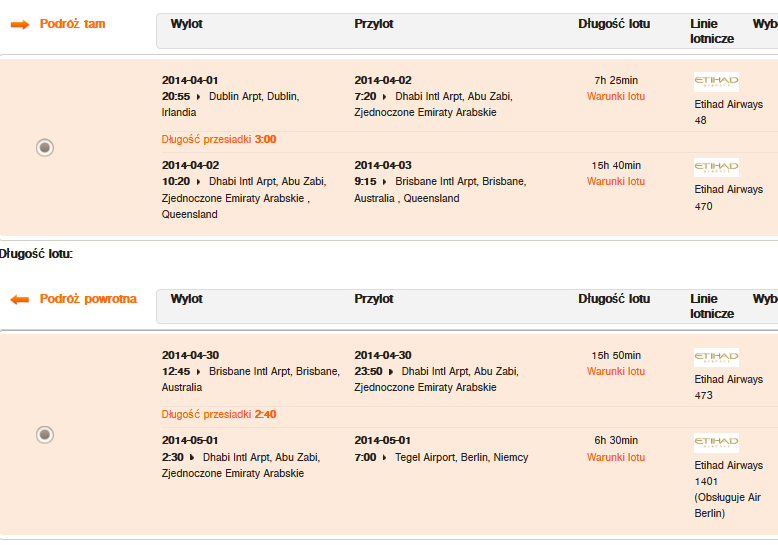Click the orange outbound arrow icon beside Podróż tam
This screenshot has height=545, width=778.
tap(20, 24)
